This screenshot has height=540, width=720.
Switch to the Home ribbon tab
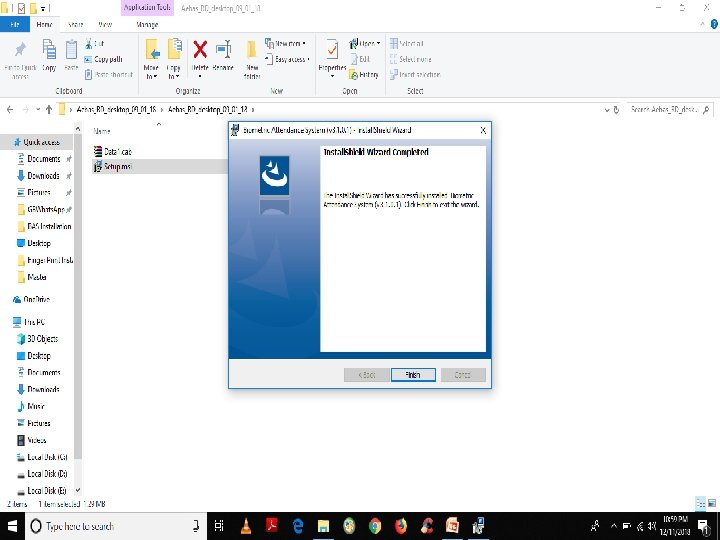coord(45,24)
